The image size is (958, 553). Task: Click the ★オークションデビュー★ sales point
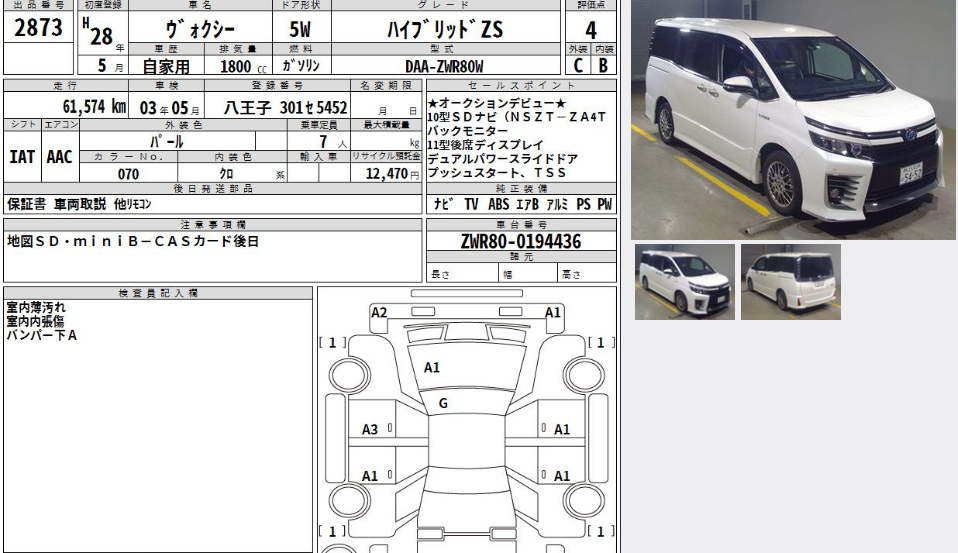tap(497, 103)
